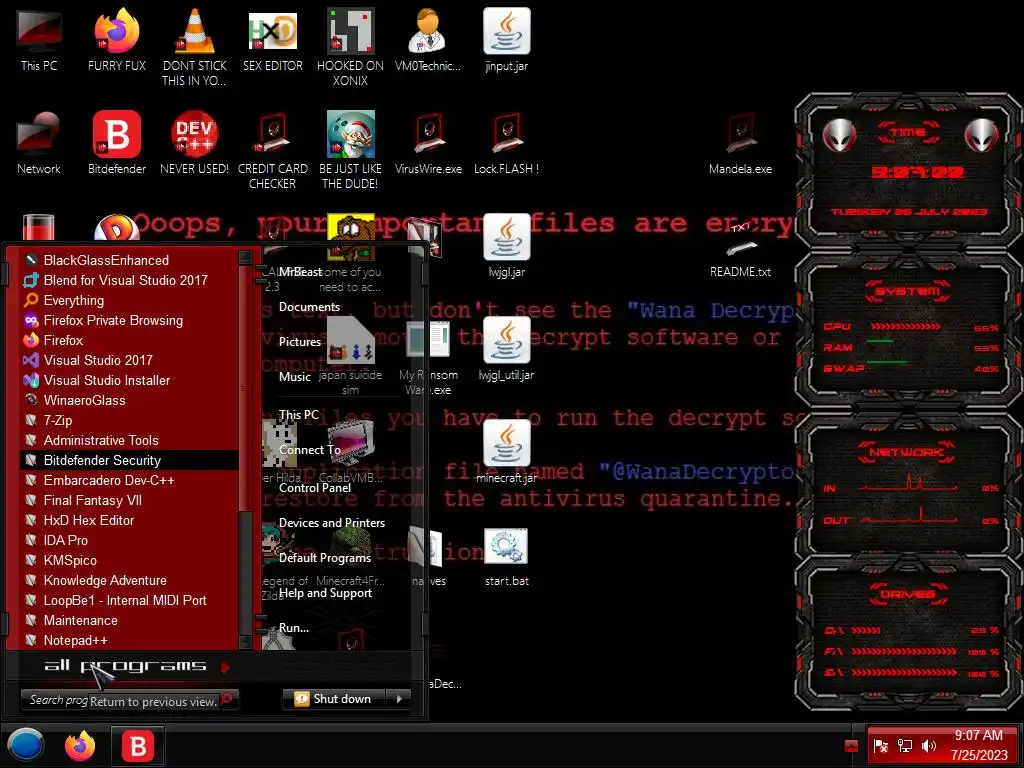Click Firefox in the taskbar
Viewport: 1024px width, 768px height.
click(x=80, y=745)
